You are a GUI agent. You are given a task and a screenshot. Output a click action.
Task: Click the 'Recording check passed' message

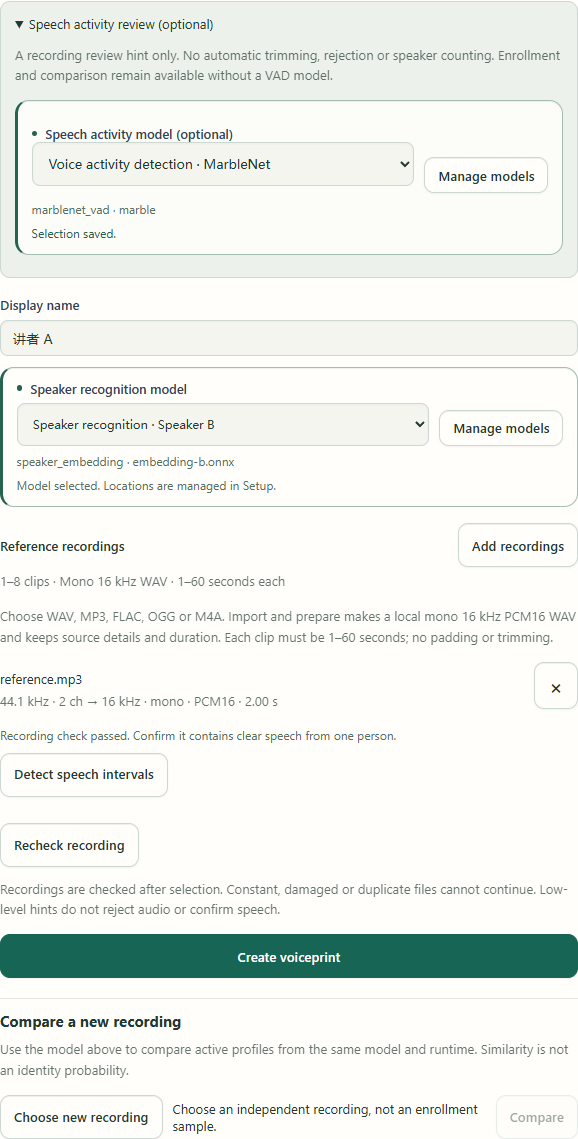point(198,736)
